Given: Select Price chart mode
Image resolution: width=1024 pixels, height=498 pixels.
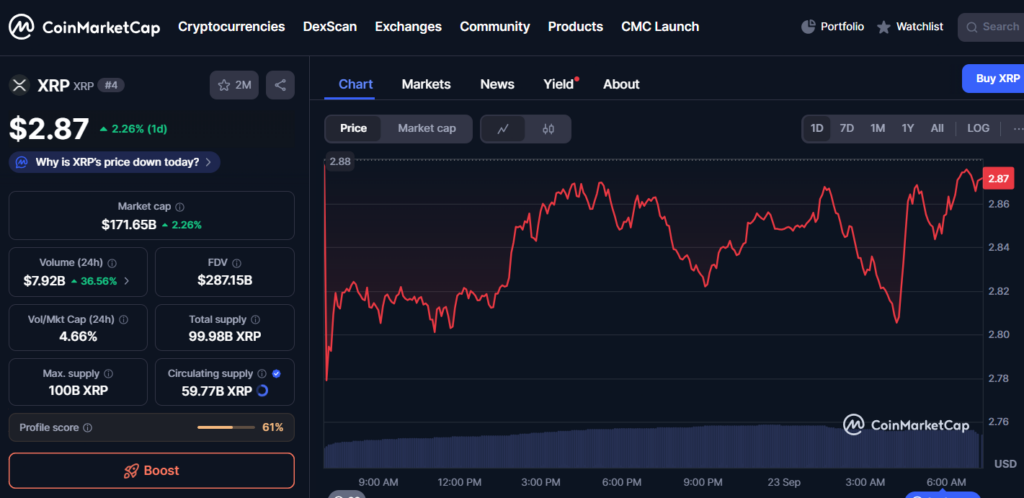Looking at the screenshot, I should tap(353, 129).
